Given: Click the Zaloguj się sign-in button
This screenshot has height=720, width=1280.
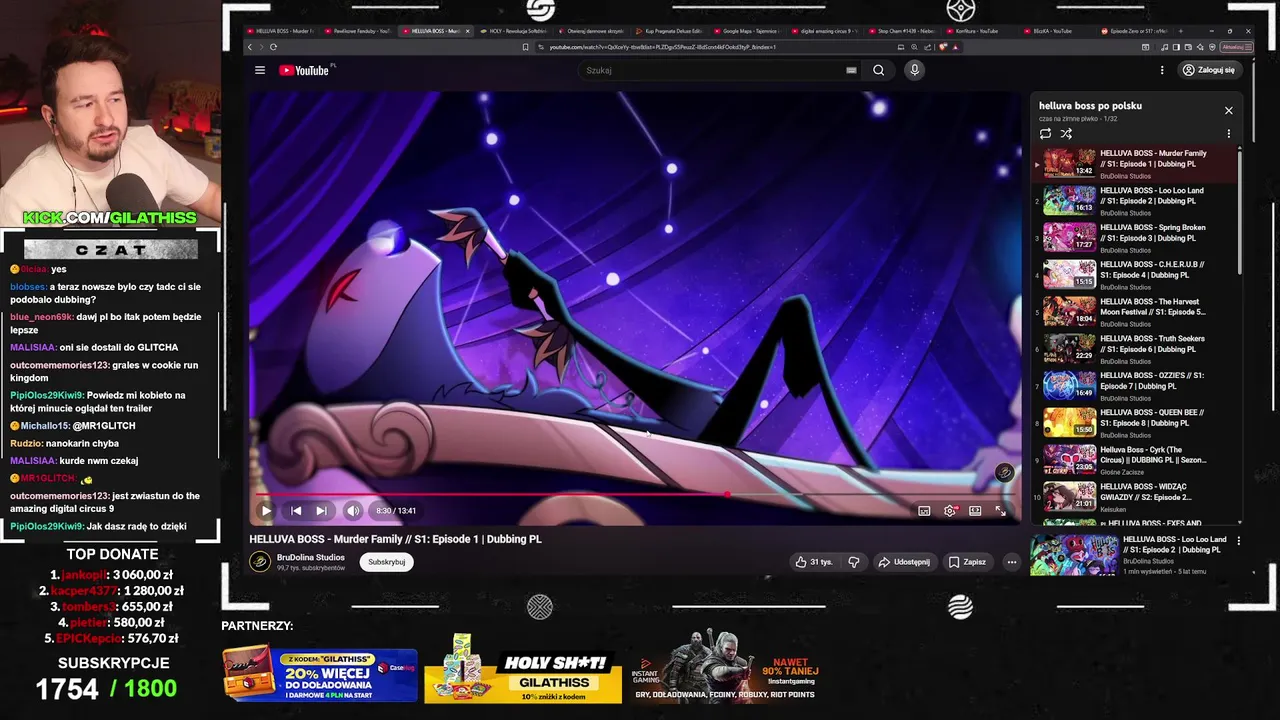Looking at the screenshot, I should [1208, 70].
